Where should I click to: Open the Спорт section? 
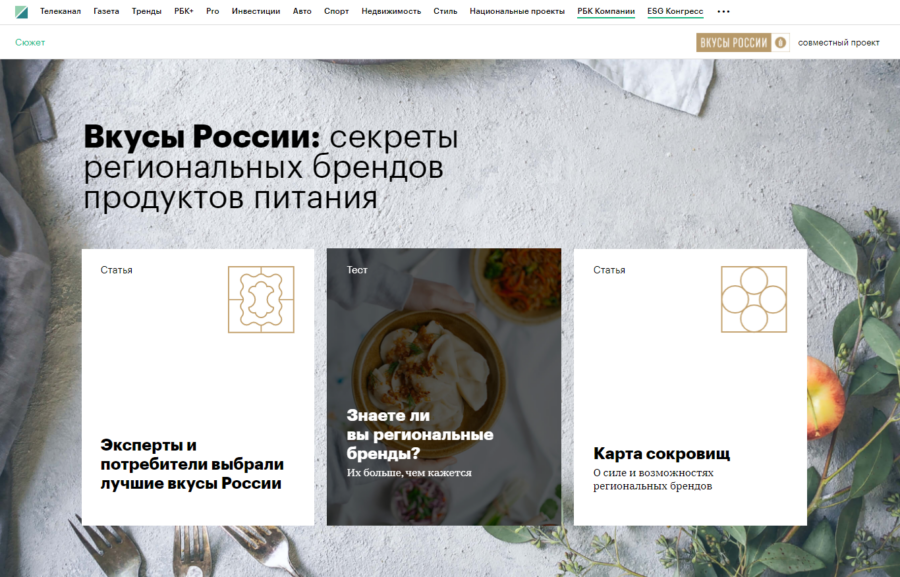click(337, 12)
